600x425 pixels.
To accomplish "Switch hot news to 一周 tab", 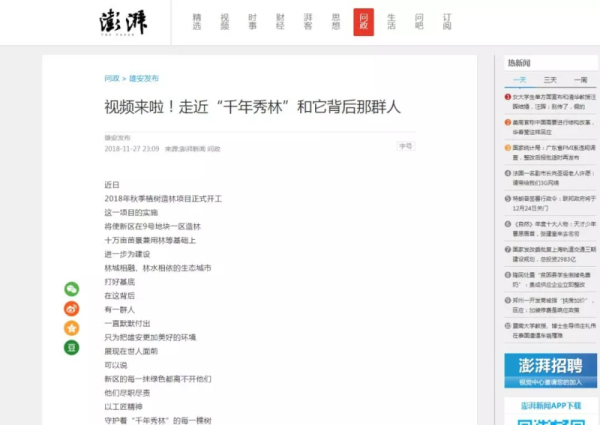I will pyautogui.click(x=580, y=79).
